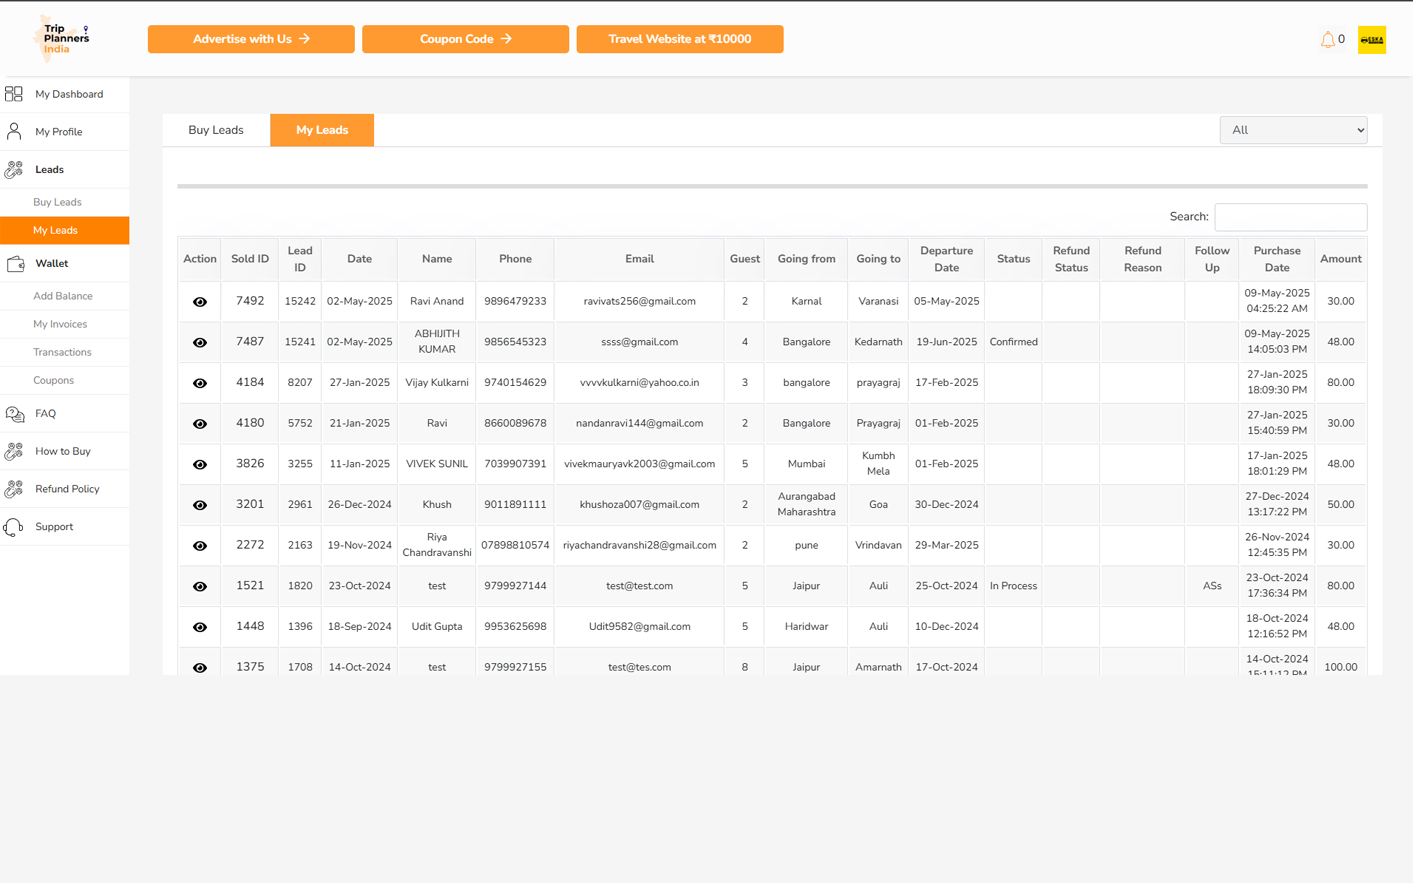Click the Coupon Code button
Image resolution: width=1413 pixels, height=883 pixels.
pos(465,39)
